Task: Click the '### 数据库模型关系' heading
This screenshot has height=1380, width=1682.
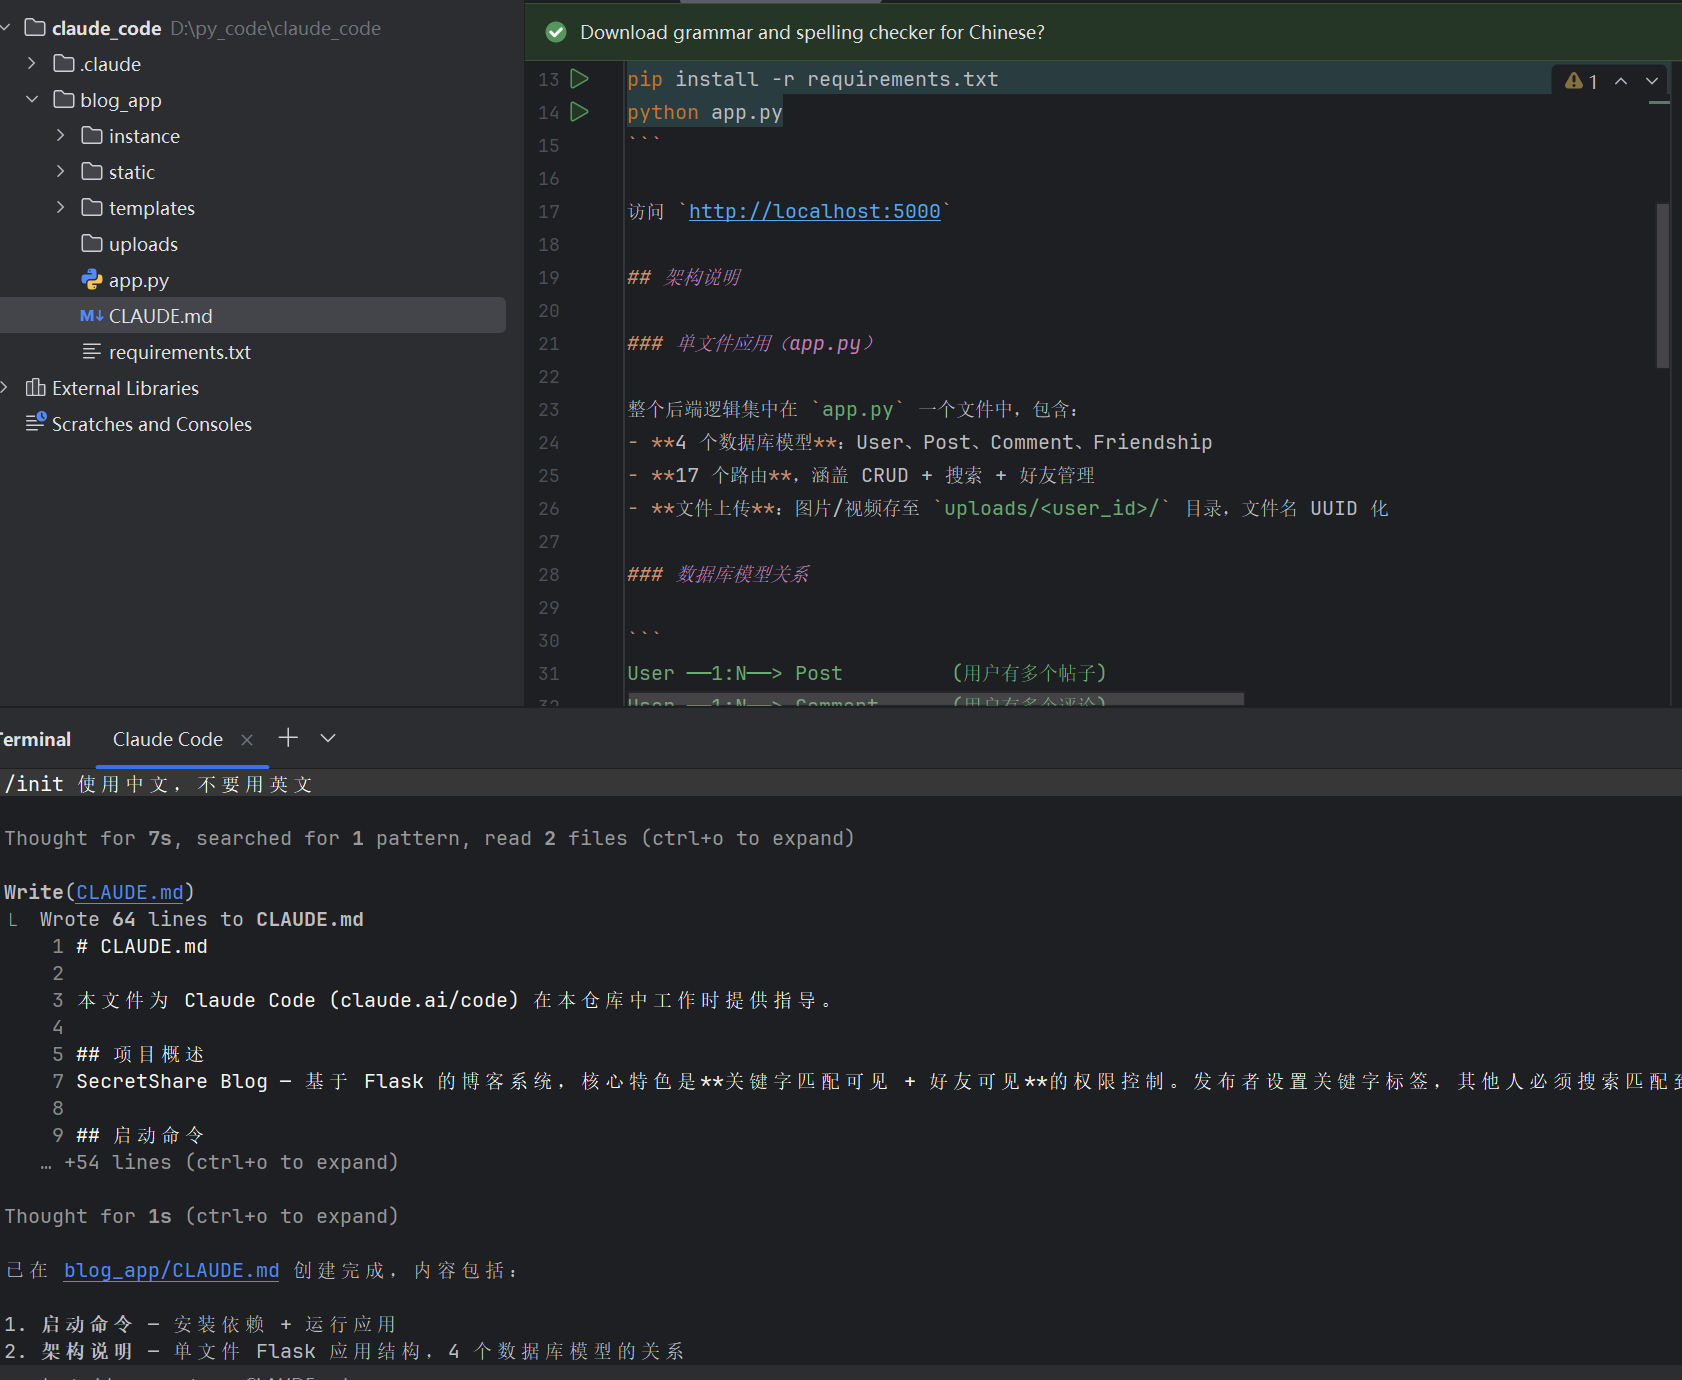Action: pos(718,574)
